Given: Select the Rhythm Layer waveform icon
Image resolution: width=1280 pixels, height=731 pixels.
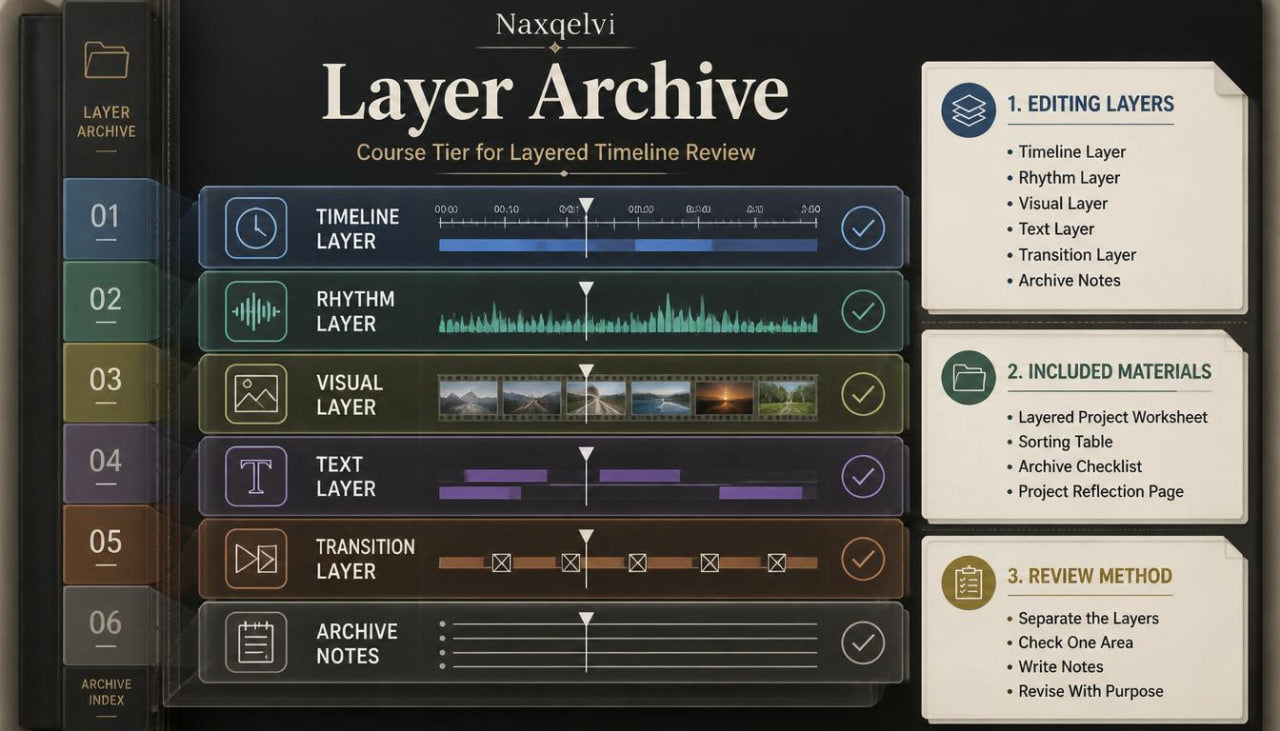Looking at the screenshot, I should (x=256, y=312).
